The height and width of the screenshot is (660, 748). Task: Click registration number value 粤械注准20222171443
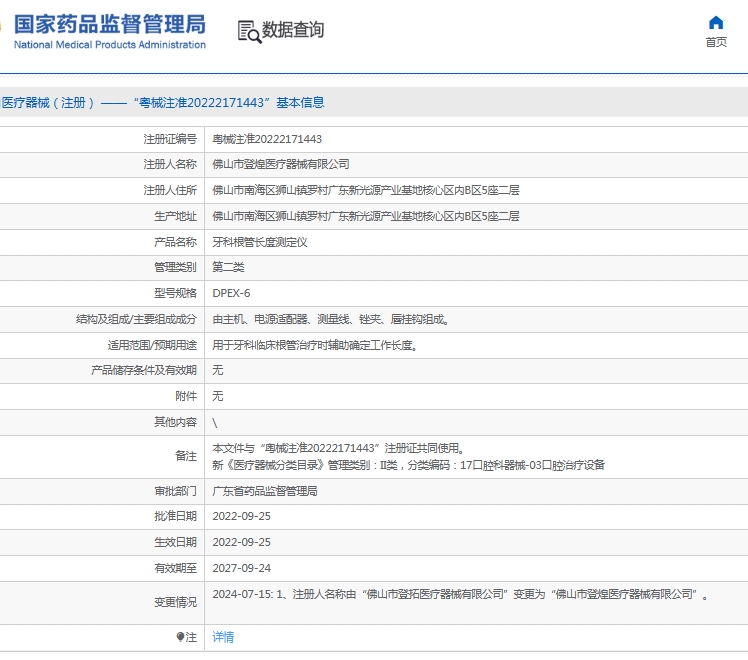tap(267, 139)
